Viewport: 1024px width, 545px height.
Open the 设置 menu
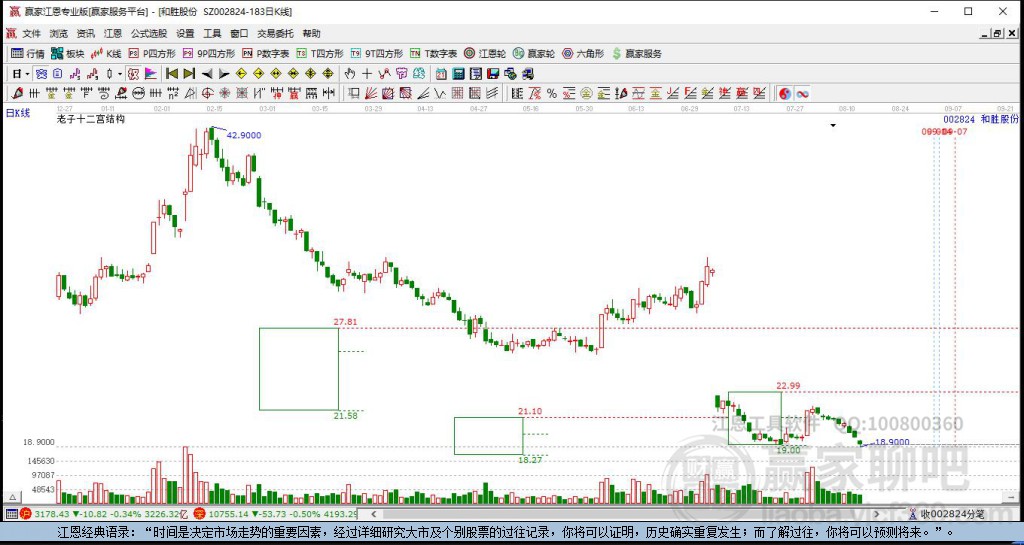pos(185,33)
